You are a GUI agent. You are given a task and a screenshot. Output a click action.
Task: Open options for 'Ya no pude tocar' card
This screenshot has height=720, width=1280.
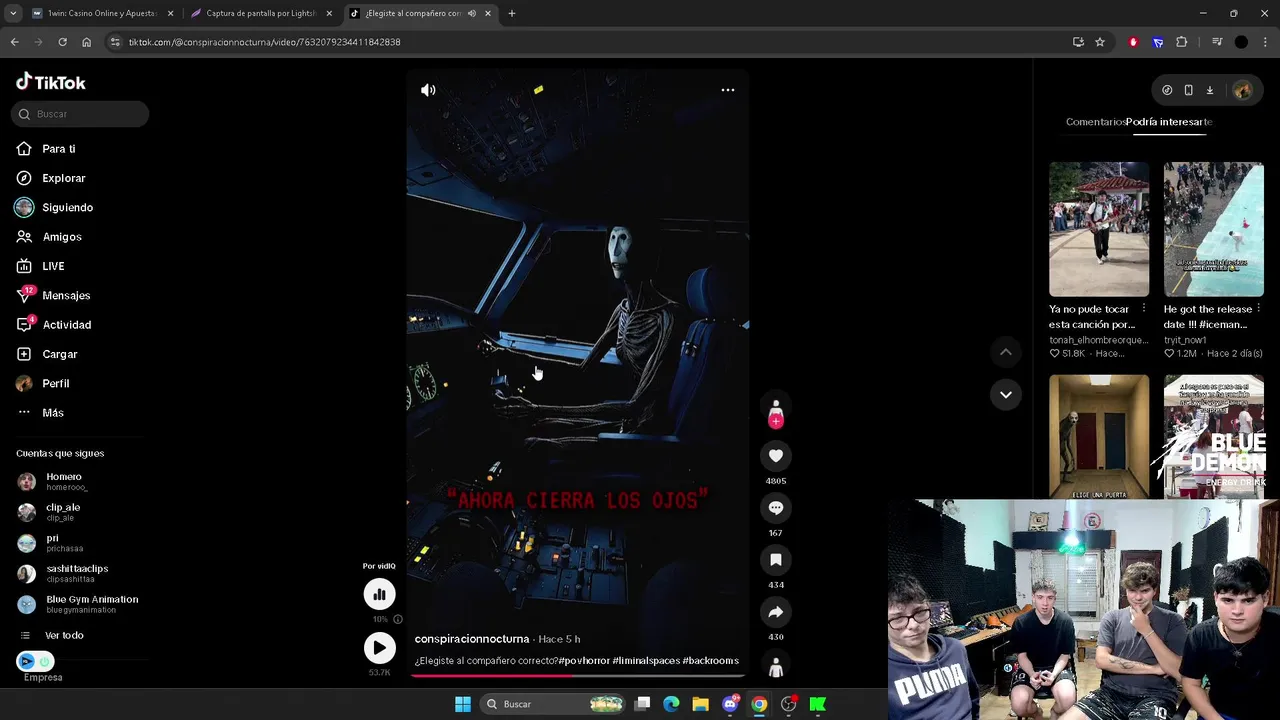(1144, 309)
